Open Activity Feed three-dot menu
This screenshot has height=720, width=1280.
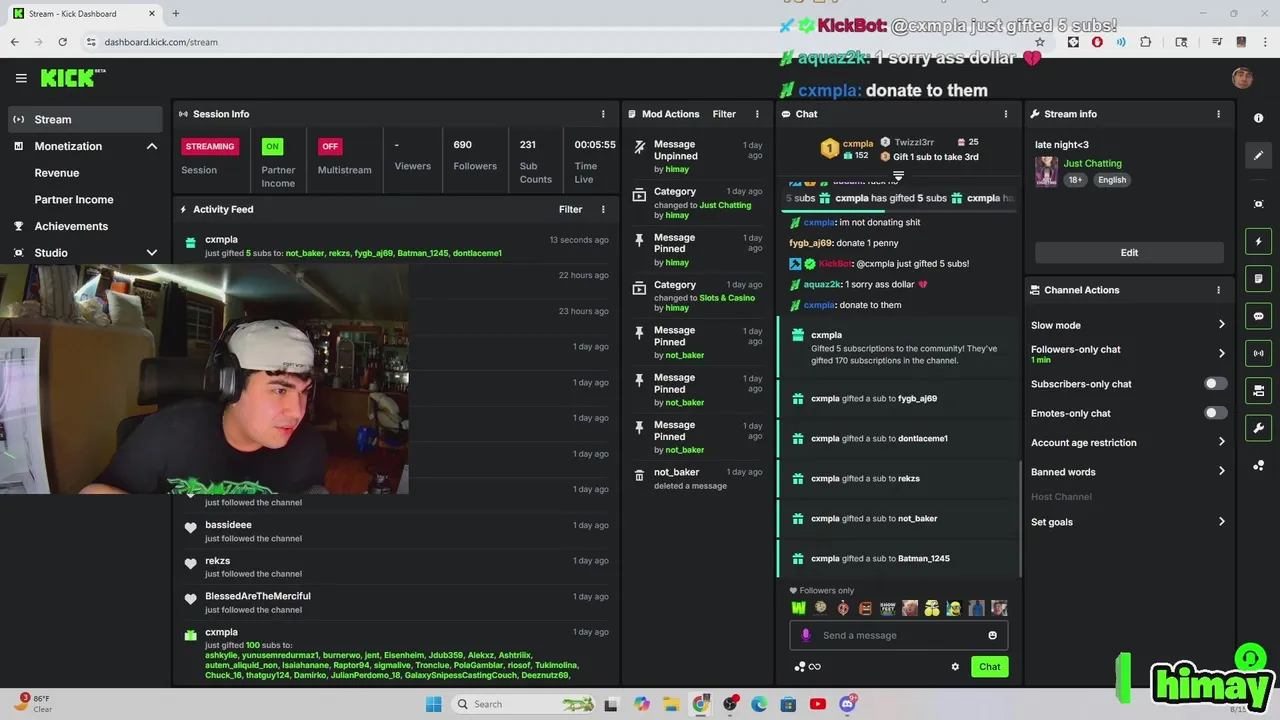coord(603,209)
